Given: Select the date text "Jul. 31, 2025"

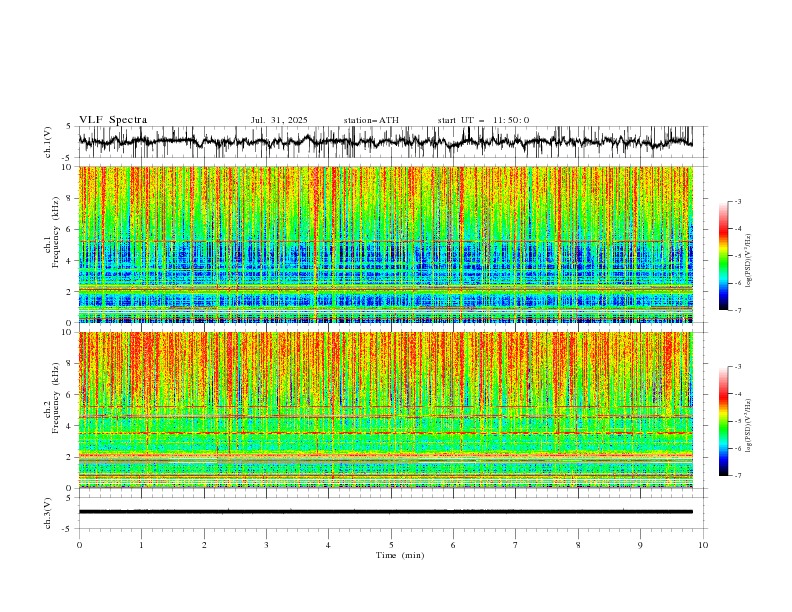Looking at the screenshot, I should point(279,120).
